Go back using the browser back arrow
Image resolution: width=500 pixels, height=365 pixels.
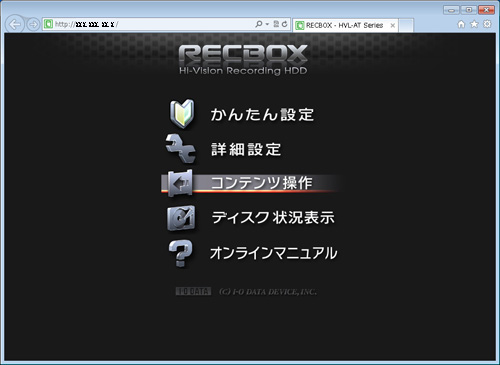point(15,24)
